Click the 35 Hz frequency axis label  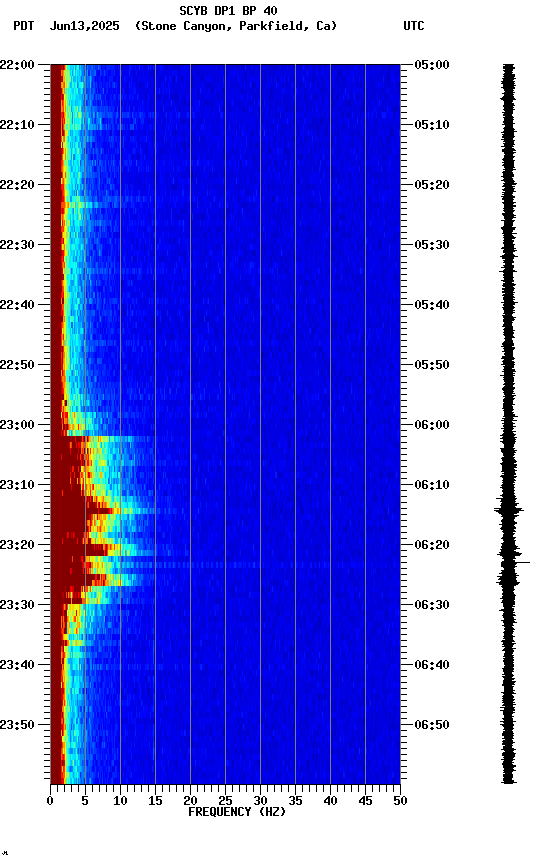point(295,801)
